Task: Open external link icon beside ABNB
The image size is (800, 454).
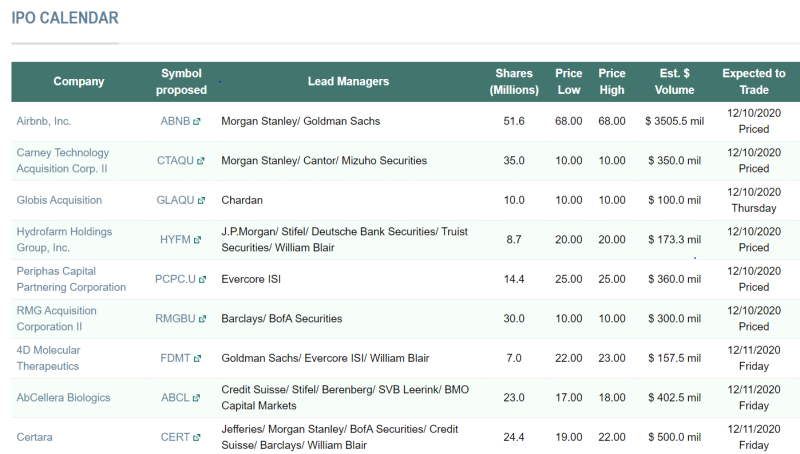Action: 197,121
